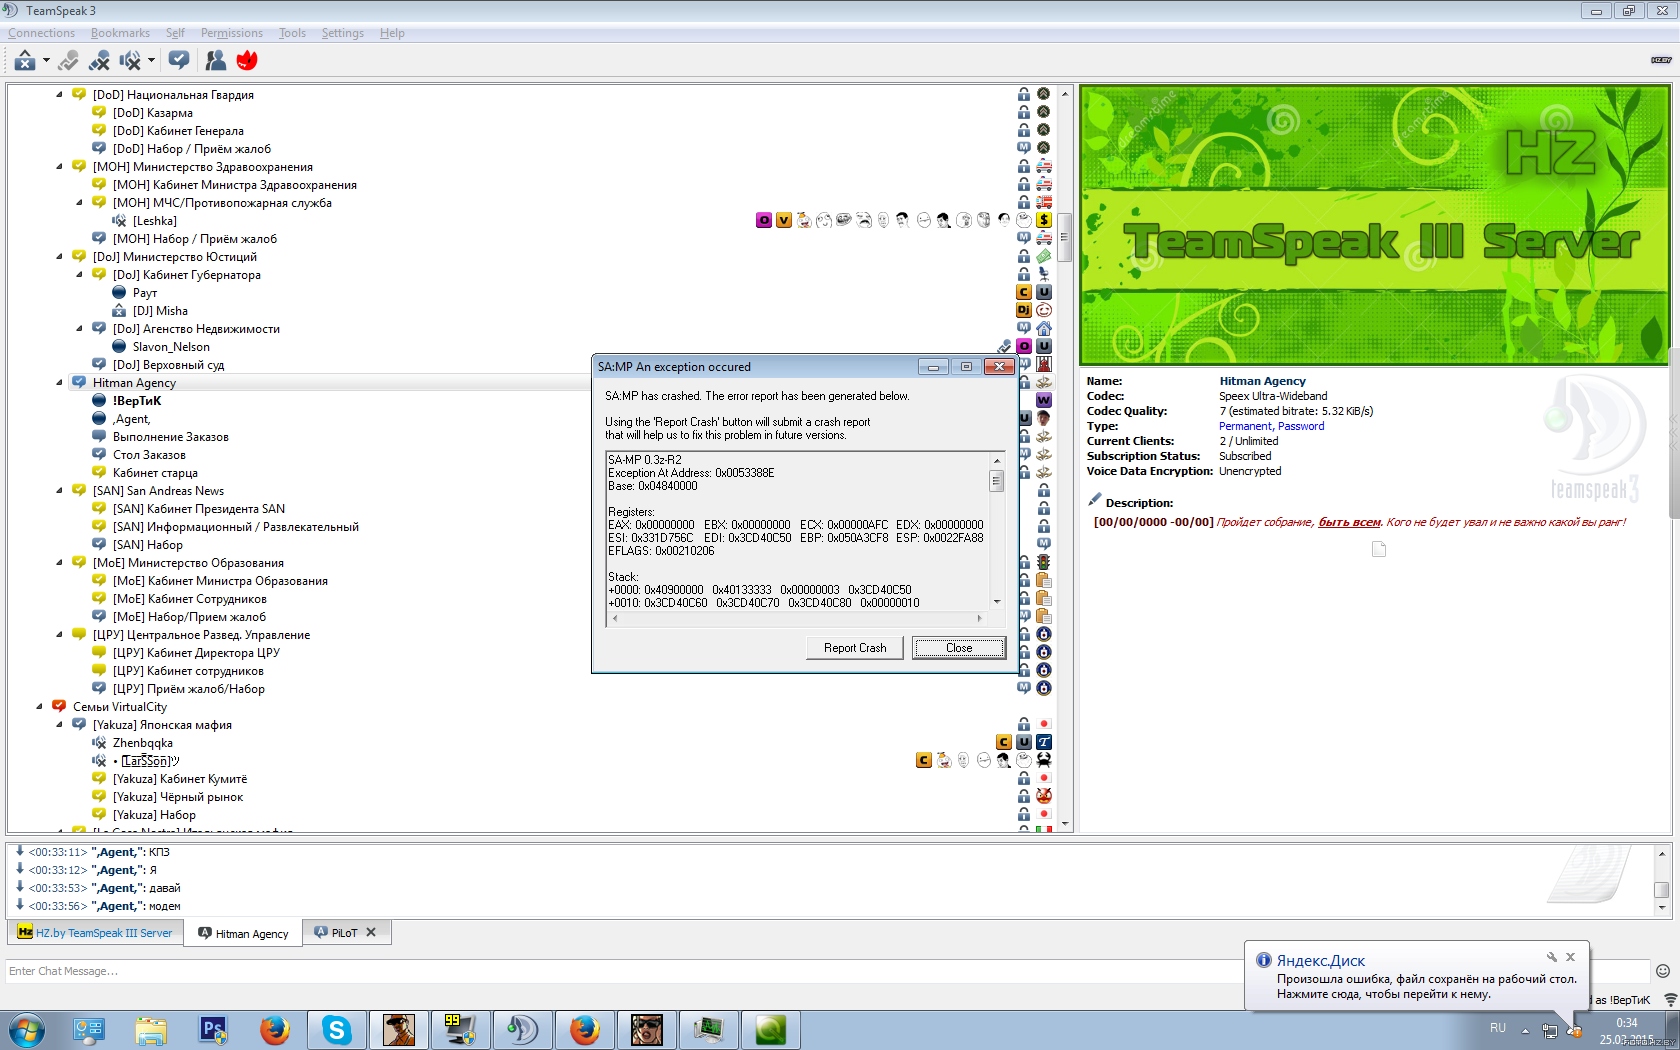Screen dimensions: 1680x1050
Task: Toggle away status toolbar icon
Action: (25, 61)
